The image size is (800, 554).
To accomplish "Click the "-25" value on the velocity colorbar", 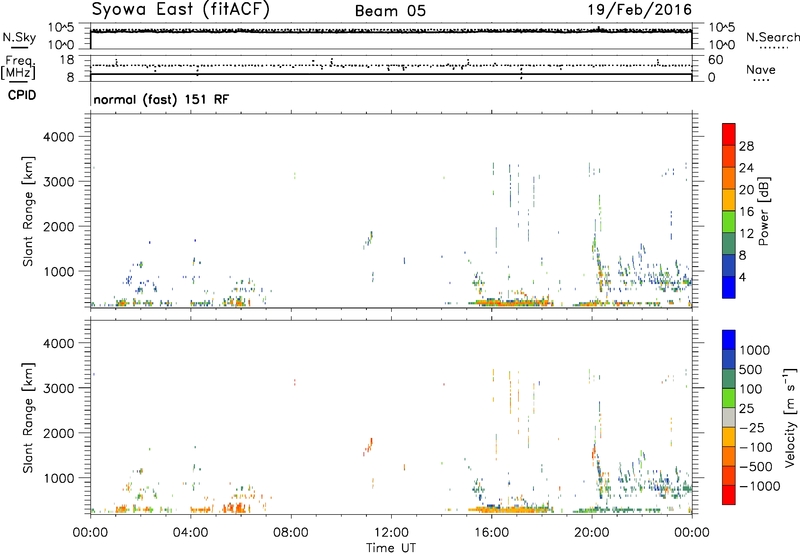I will tap(751, 428).
